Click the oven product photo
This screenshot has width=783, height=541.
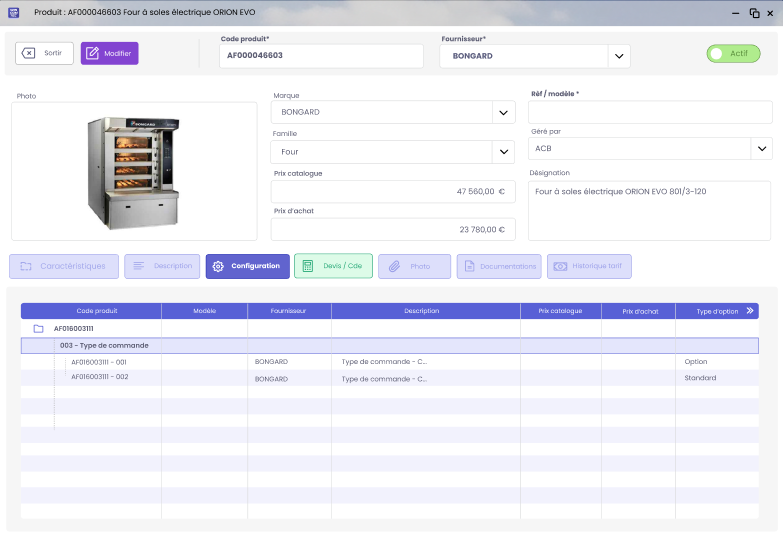pyautogui.click(x=133, y=171)
